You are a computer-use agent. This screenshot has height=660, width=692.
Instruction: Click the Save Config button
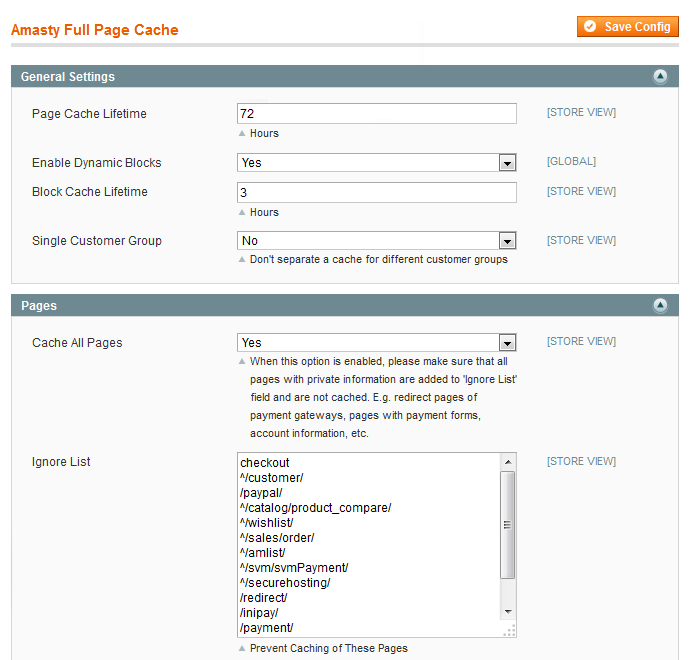(x=628, y=27)
